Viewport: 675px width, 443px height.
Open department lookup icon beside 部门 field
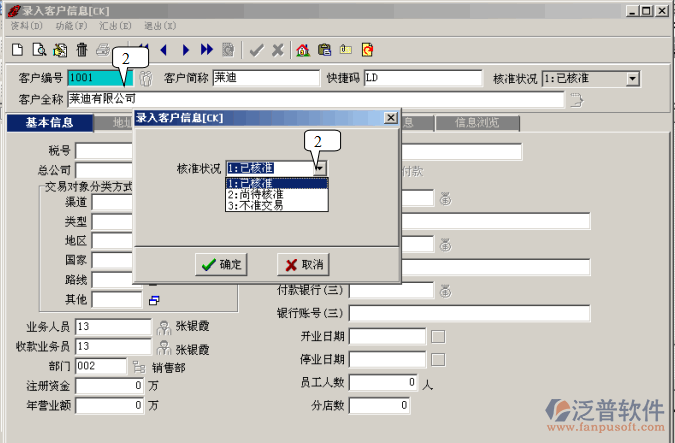pyautogui.click(x=138, y=367)
